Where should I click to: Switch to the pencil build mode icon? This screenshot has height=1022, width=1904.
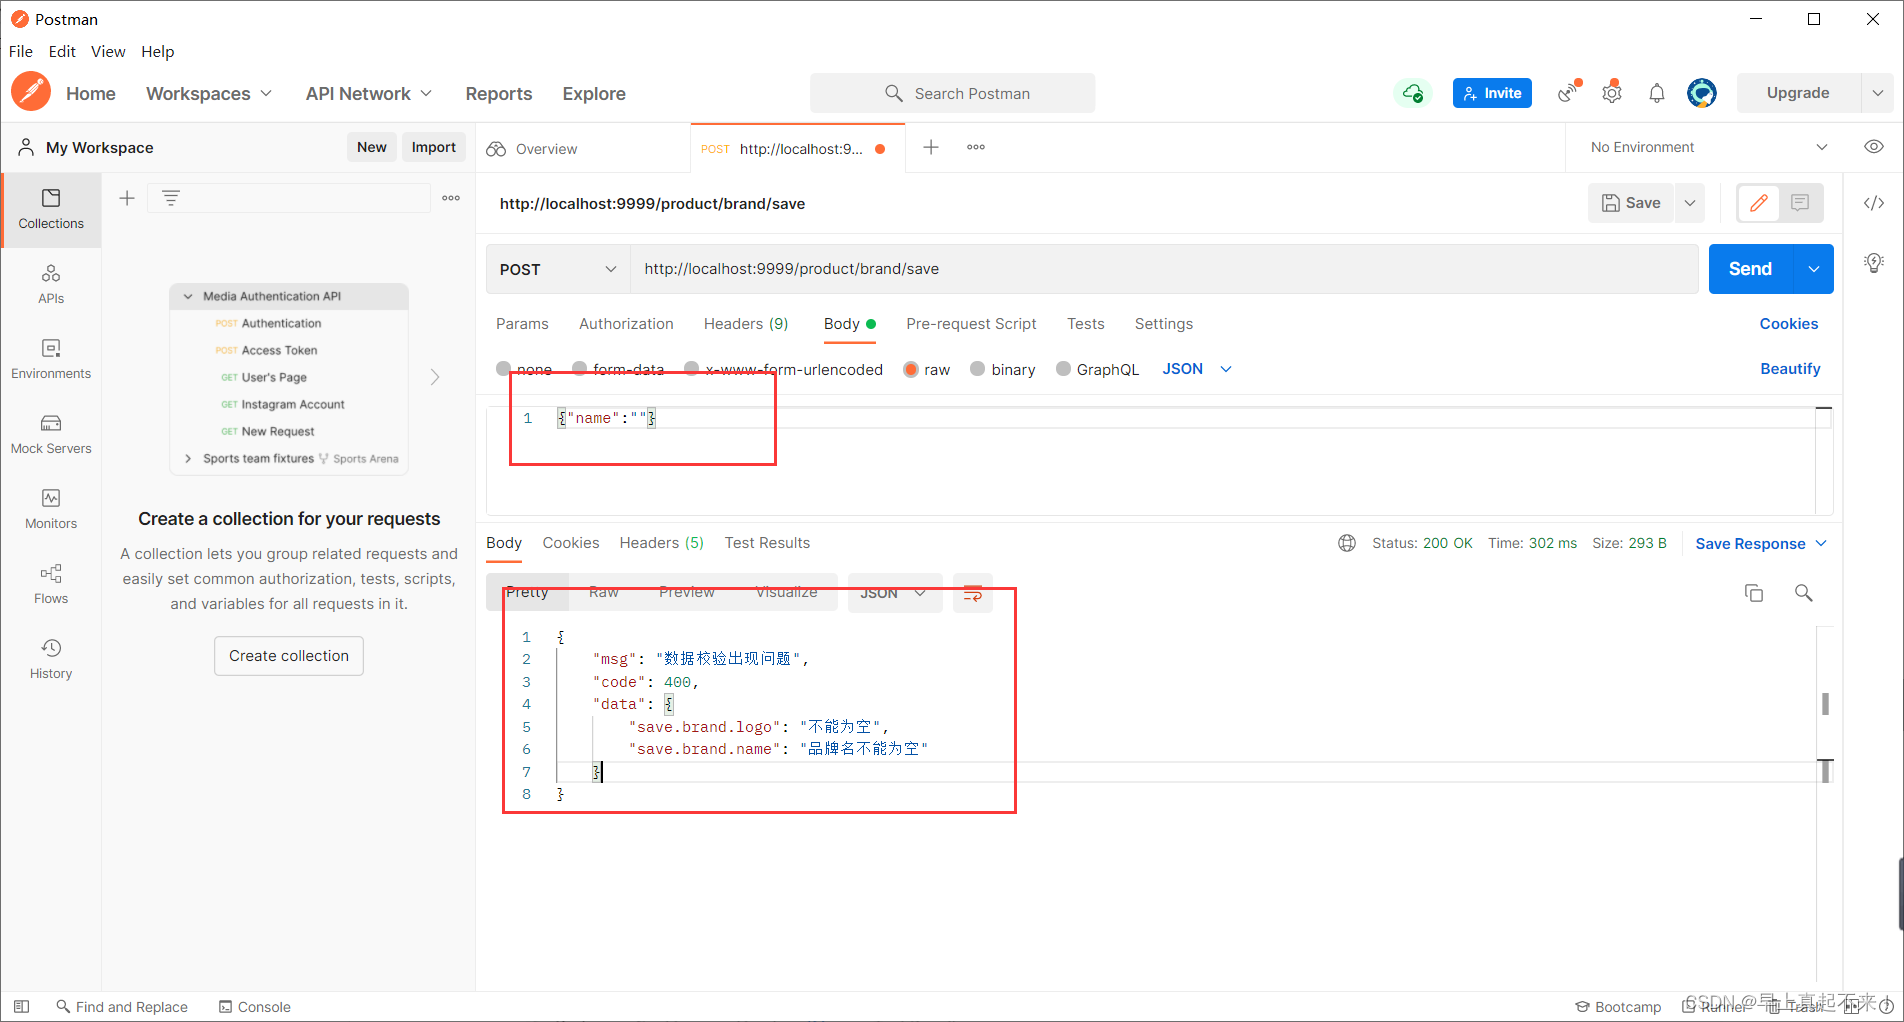[x=1759, y=203]
